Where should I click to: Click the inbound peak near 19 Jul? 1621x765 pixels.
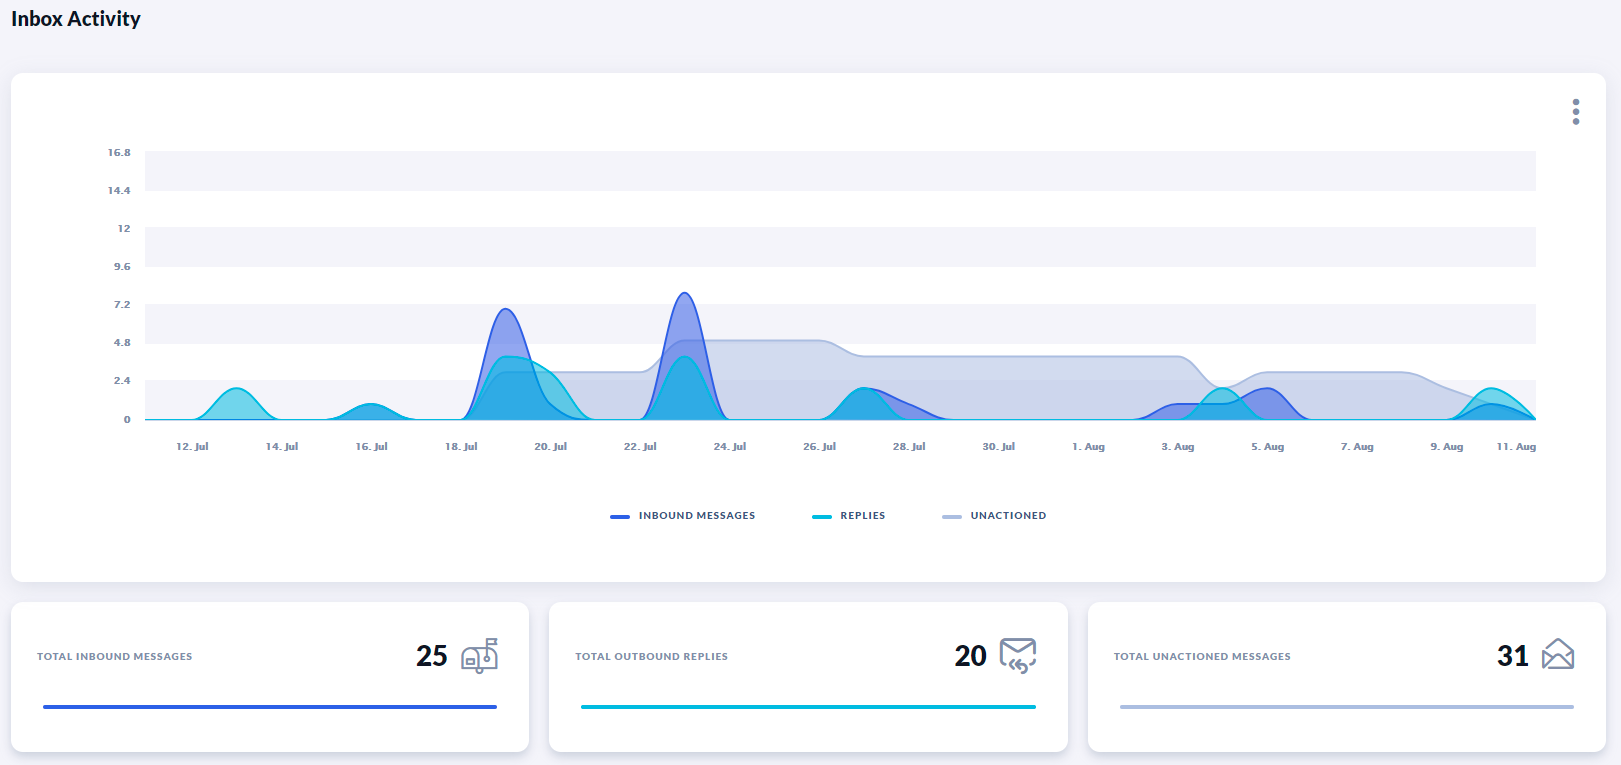(506, 310)
